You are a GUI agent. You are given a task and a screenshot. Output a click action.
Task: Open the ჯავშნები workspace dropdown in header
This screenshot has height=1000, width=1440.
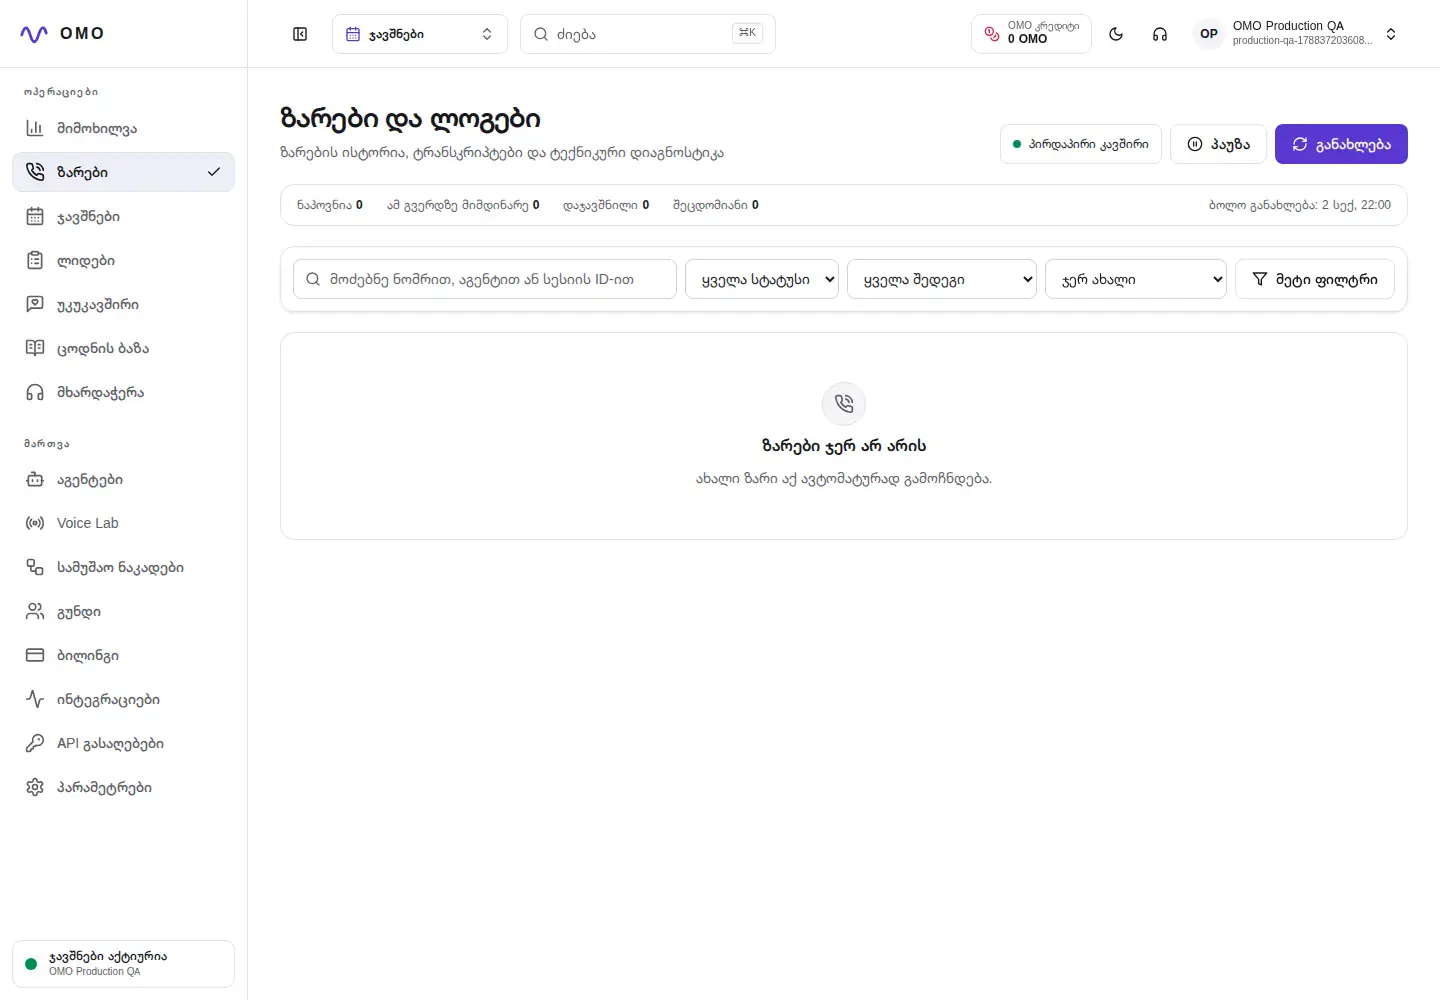pyautogui.click(x=420, y=34)
